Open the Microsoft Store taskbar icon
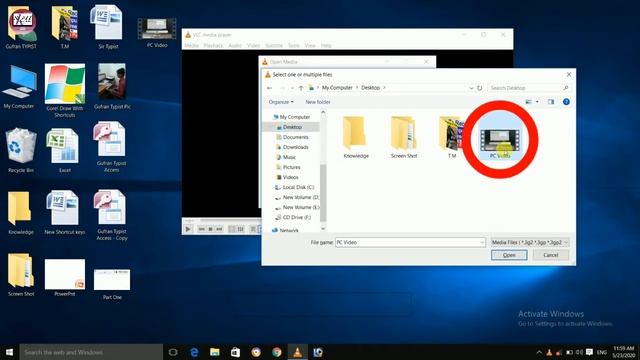640x360 pixels. click(236, 352)
